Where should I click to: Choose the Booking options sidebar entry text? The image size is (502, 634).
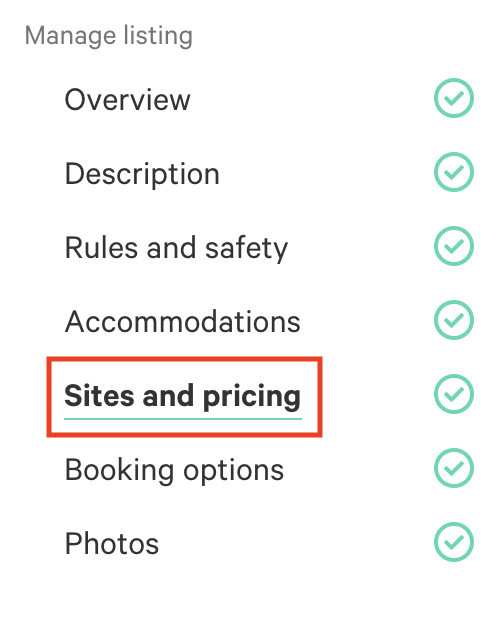tap(174, 471)
